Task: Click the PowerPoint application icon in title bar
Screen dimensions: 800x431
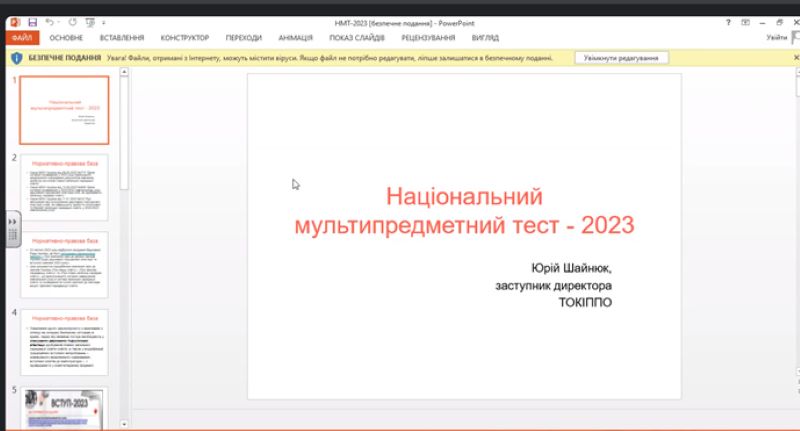Action: tap(15, 22)
